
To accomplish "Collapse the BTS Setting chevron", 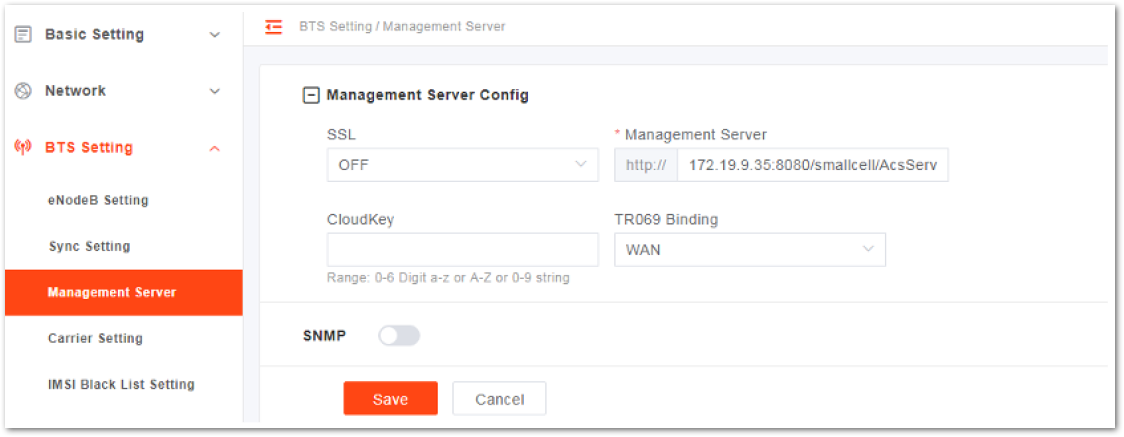I will pos(214,148).
